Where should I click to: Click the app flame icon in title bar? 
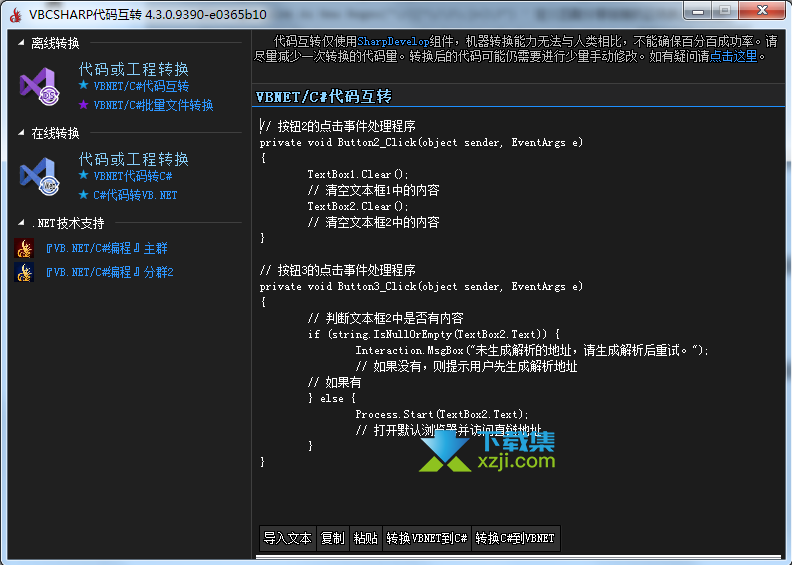[16, 15]
